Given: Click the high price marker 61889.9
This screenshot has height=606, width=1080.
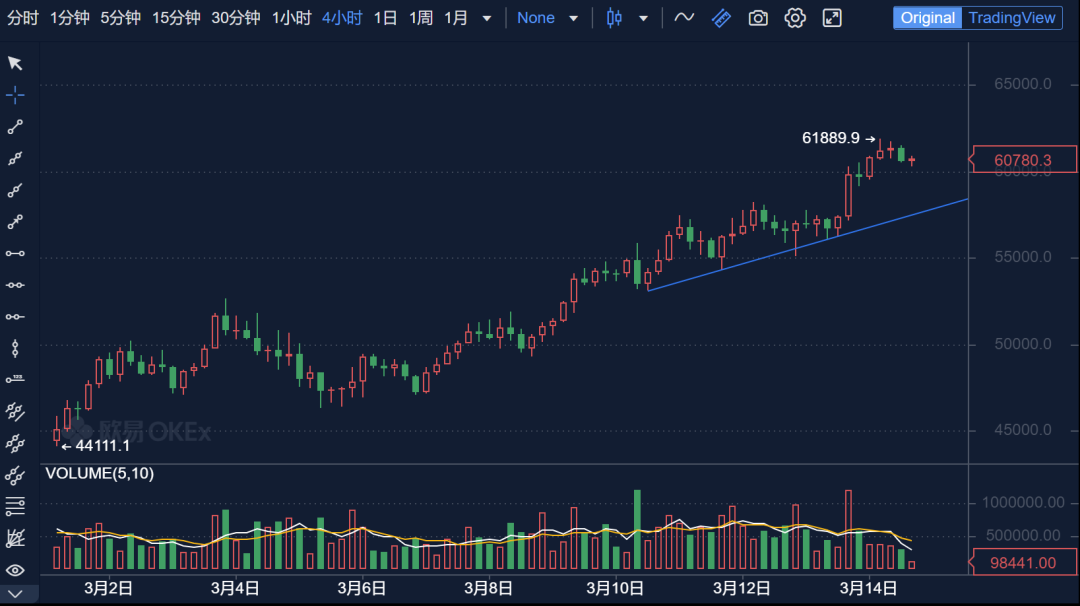Looking at the screenshot, I should click(x=831, y=138).
